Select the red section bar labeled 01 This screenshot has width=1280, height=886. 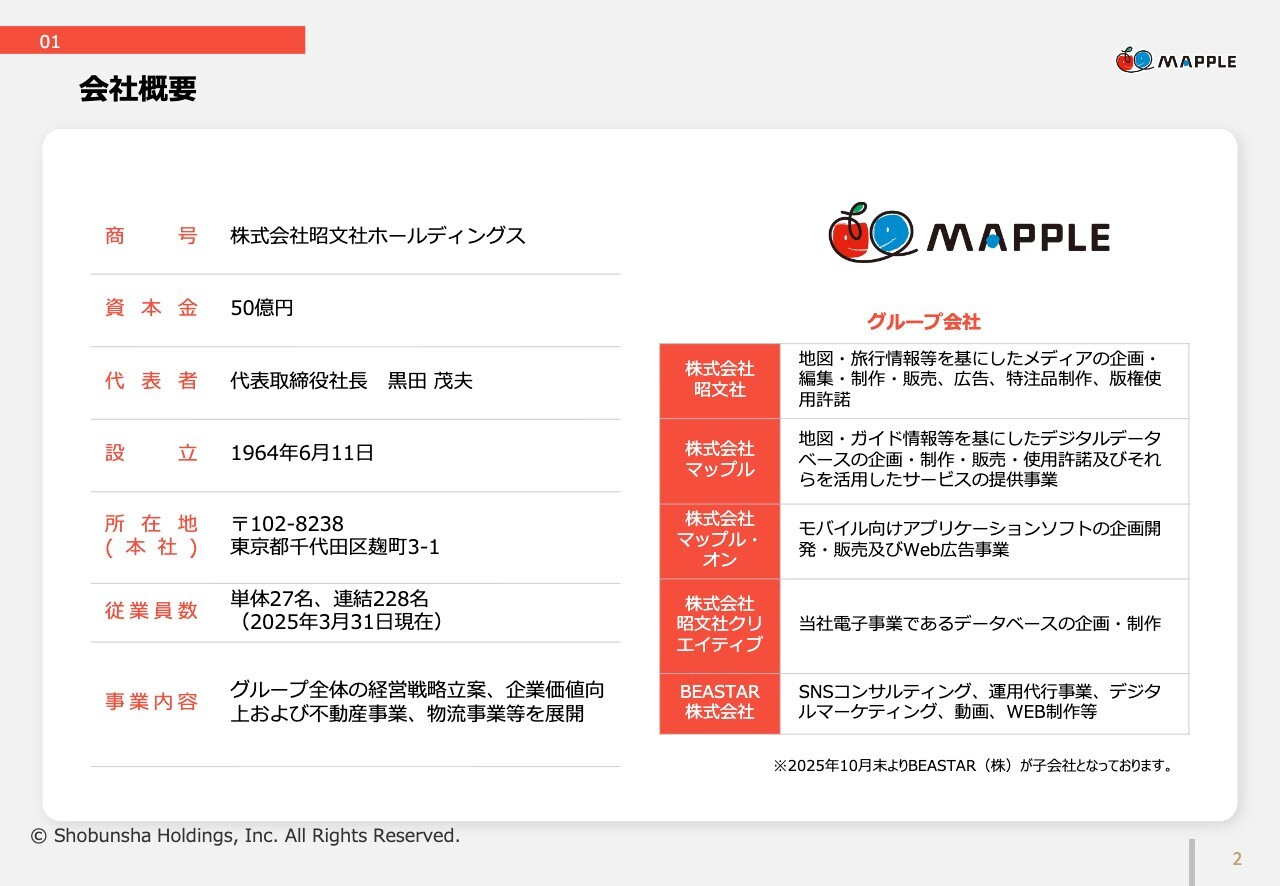(x=152, y=41)
